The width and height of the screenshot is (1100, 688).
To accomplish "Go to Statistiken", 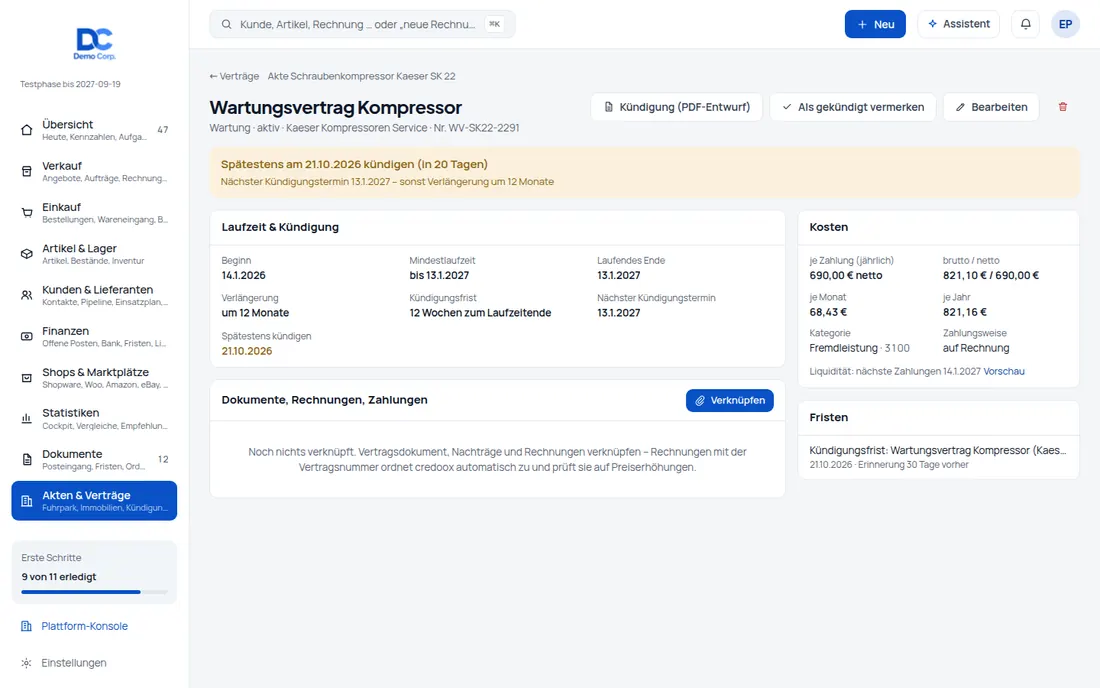I will click(94, 419).
